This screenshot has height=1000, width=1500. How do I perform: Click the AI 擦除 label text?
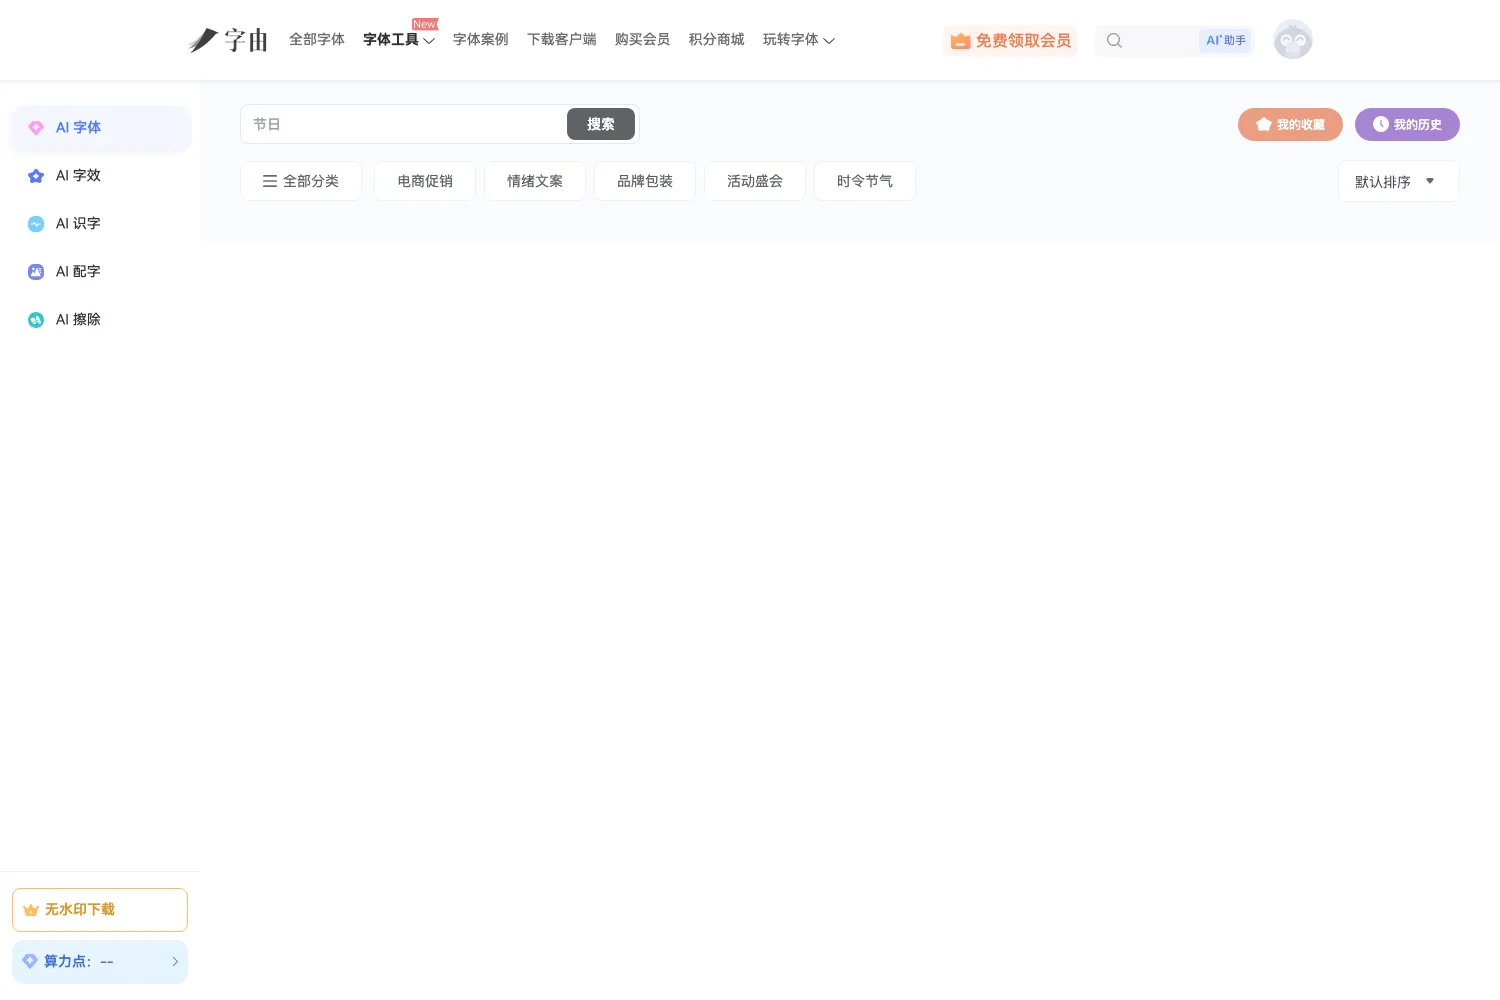(78, 320)
